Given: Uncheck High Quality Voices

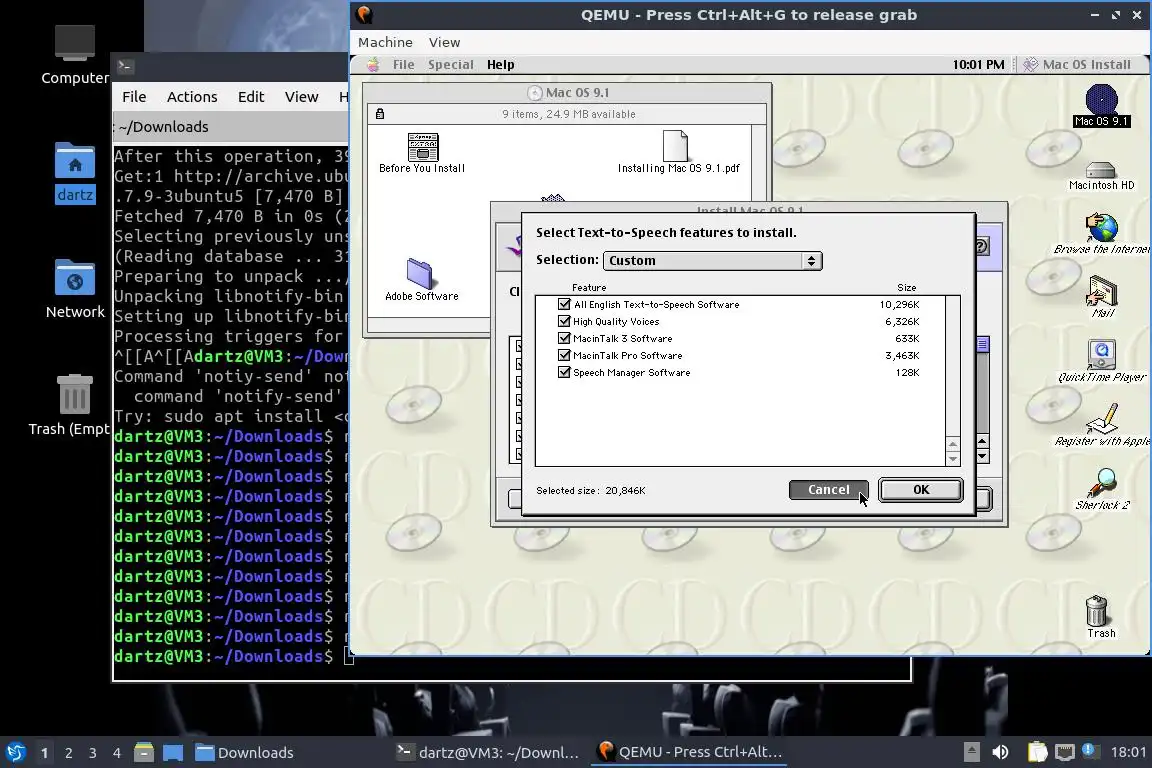Looking at the screenshot, I should (x=564, y=321).
